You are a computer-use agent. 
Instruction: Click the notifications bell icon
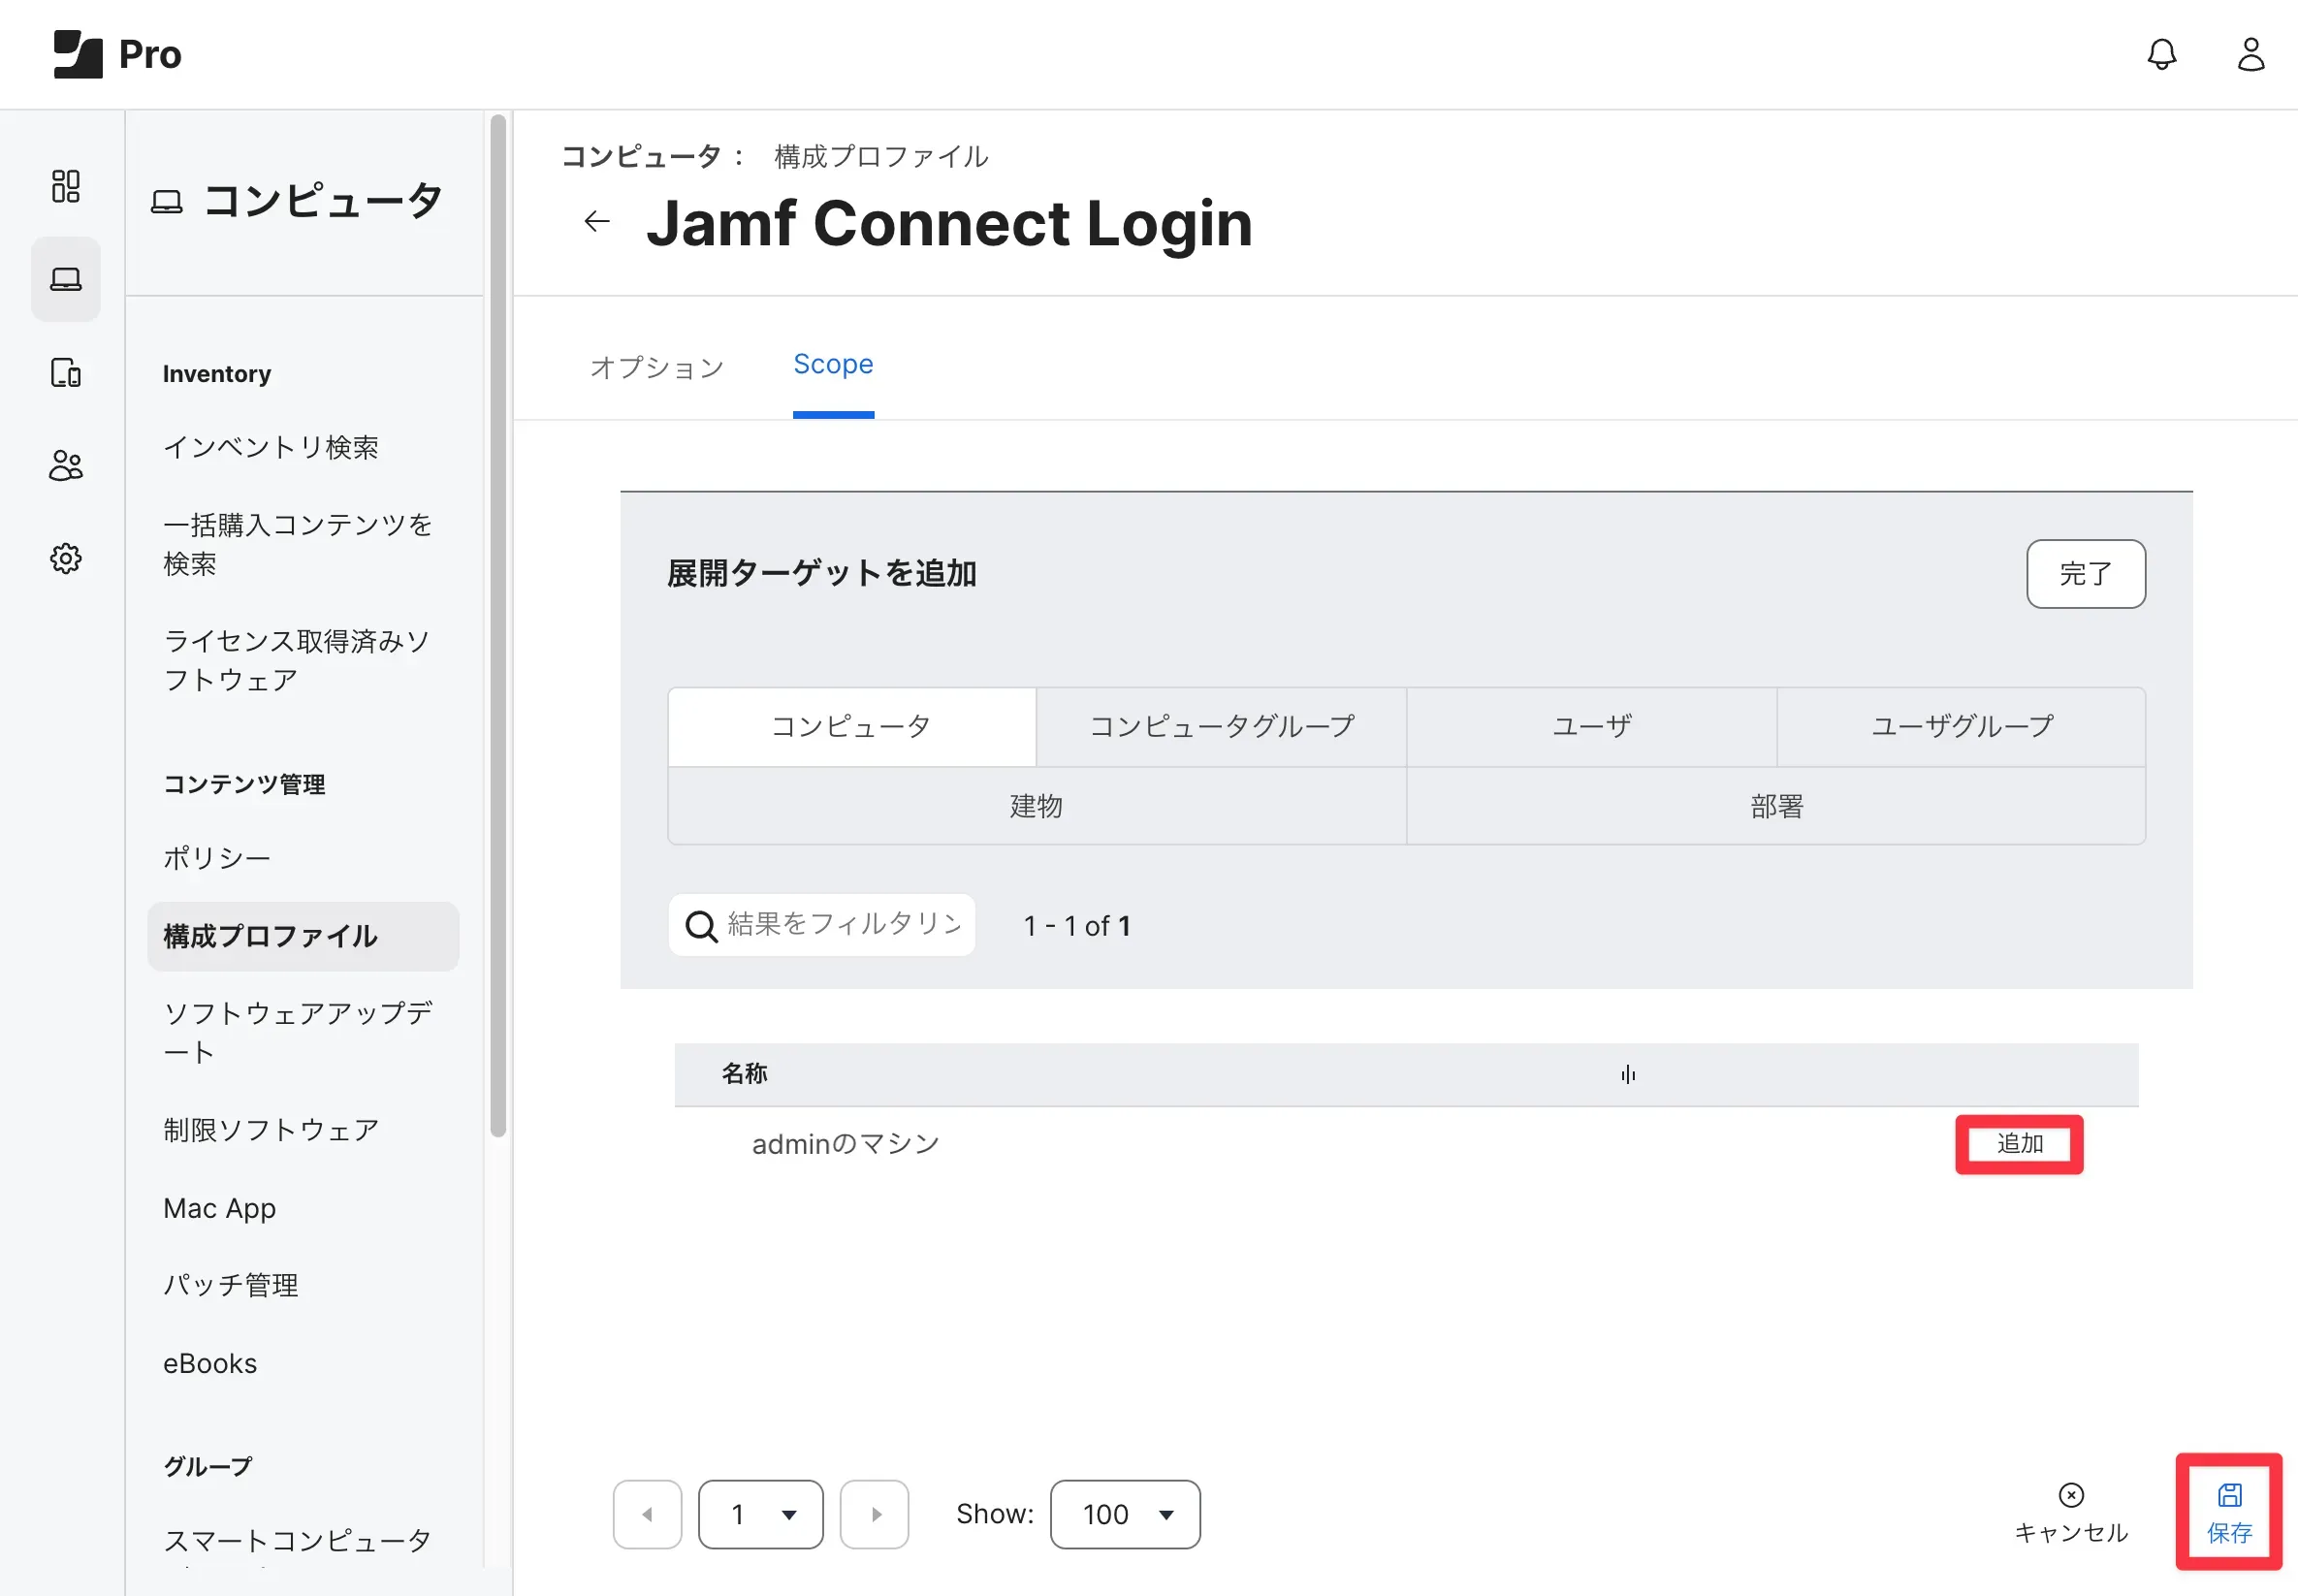pos(2161,54)
